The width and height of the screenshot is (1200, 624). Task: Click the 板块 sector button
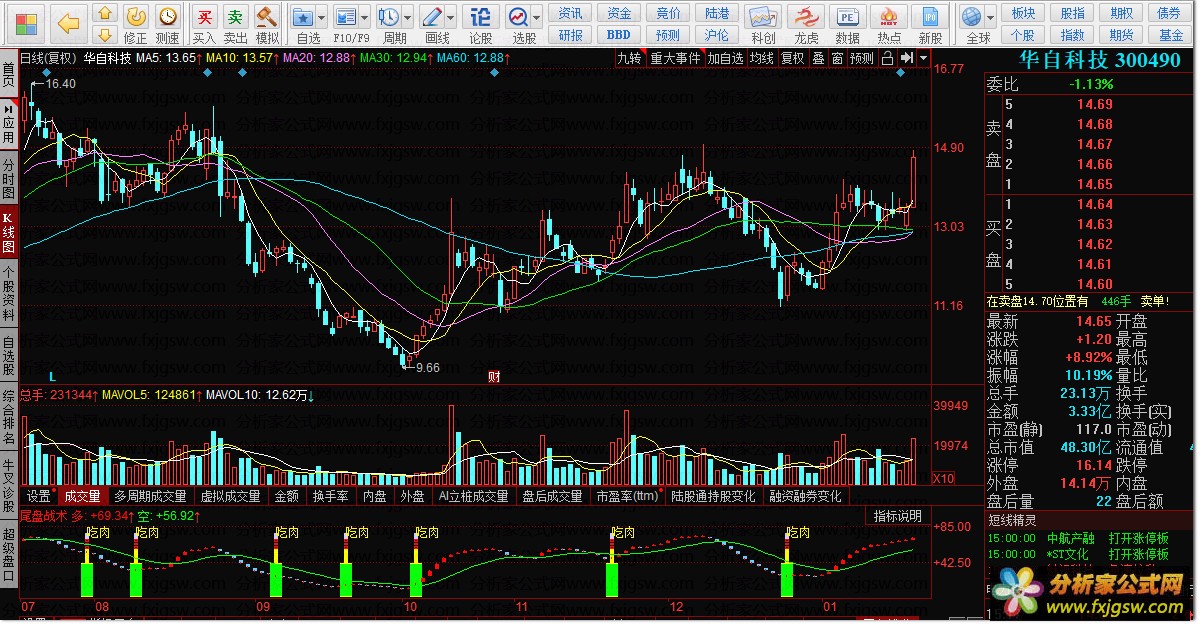pyautogui.click(x=1023, y=13)
